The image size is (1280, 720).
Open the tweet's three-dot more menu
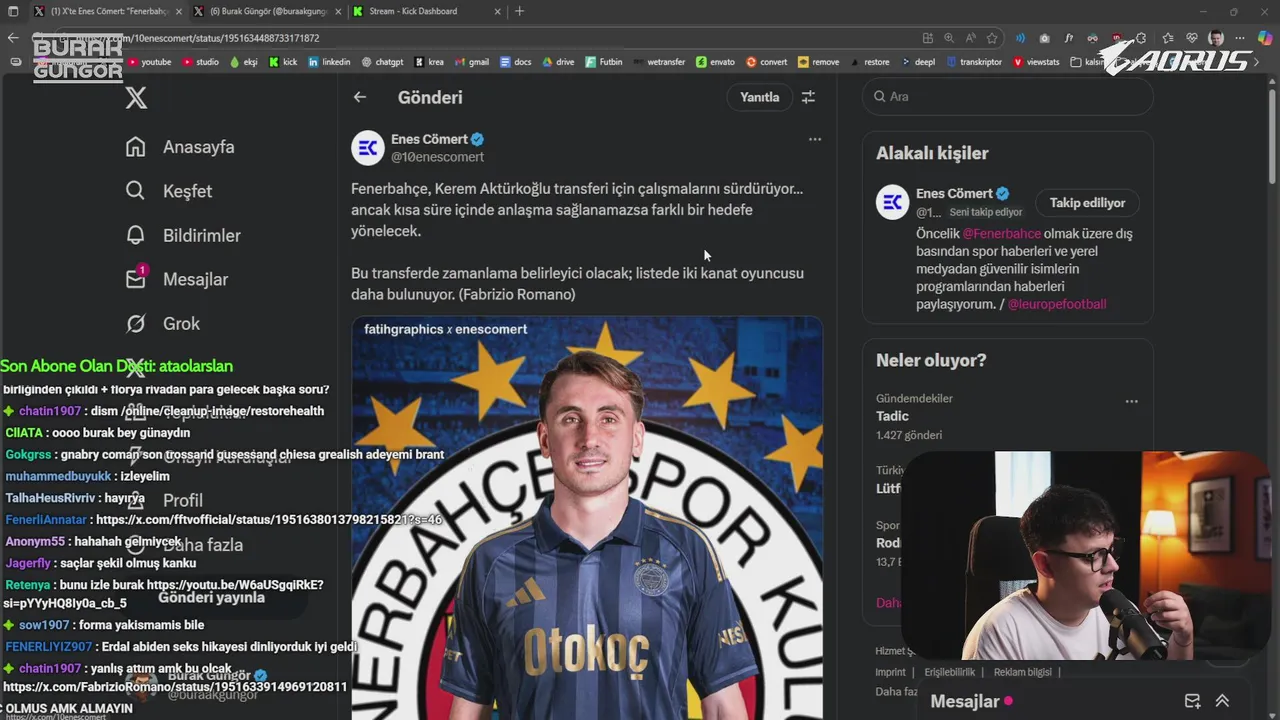(815, 140)
